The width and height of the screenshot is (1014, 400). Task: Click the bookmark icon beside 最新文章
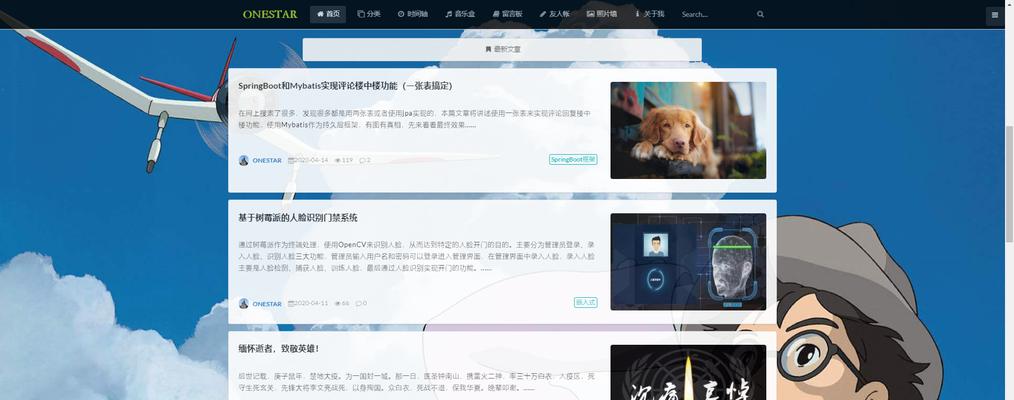tap(488, 49)
